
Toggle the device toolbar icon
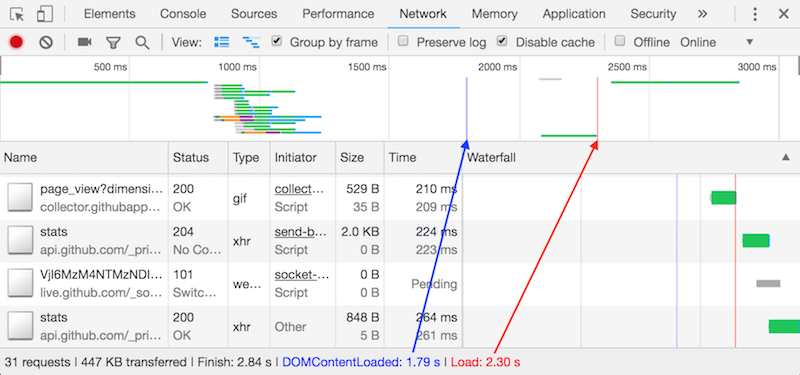click(45, 14)
